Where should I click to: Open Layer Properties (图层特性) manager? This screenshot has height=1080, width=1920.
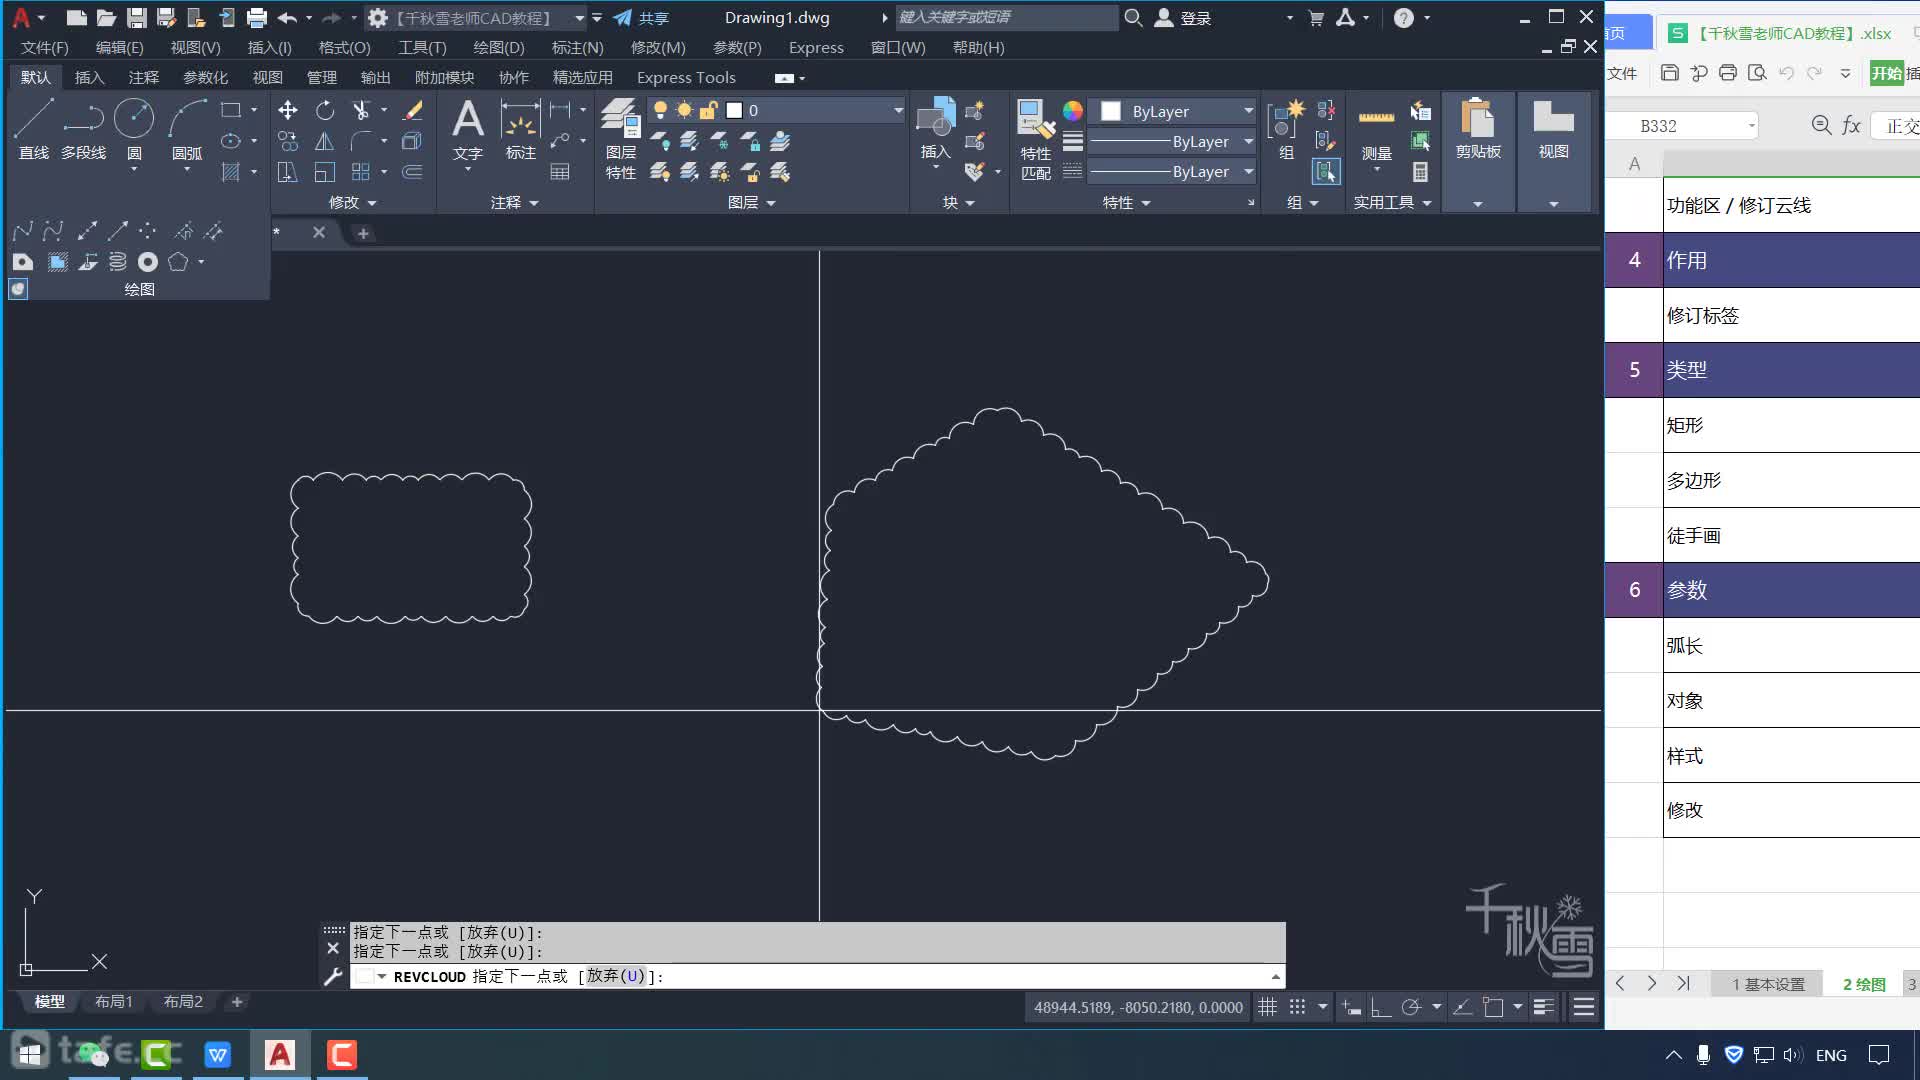pyautogui.click(x=620, y=139)
